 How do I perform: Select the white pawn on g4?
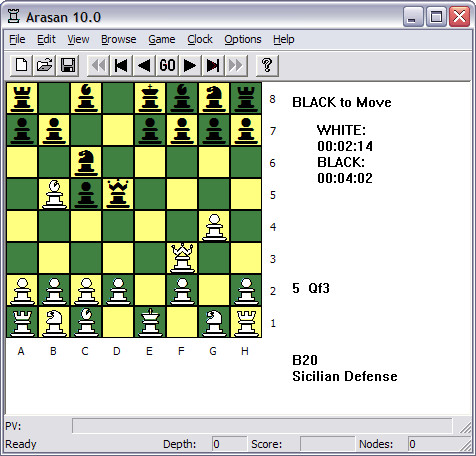[x=214, y=226]
